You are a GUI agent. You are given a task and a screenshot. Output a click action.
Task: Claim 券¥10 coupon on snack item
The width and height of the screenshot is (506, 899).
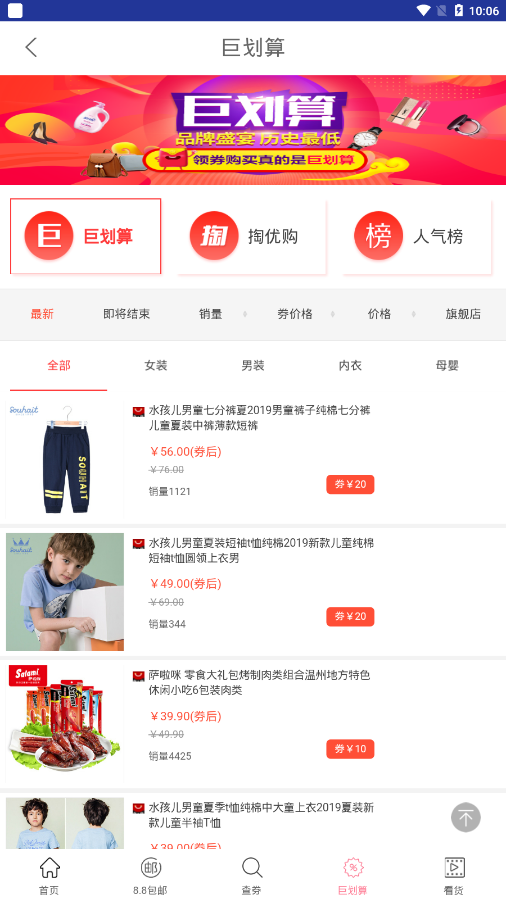tap(350, 749)
